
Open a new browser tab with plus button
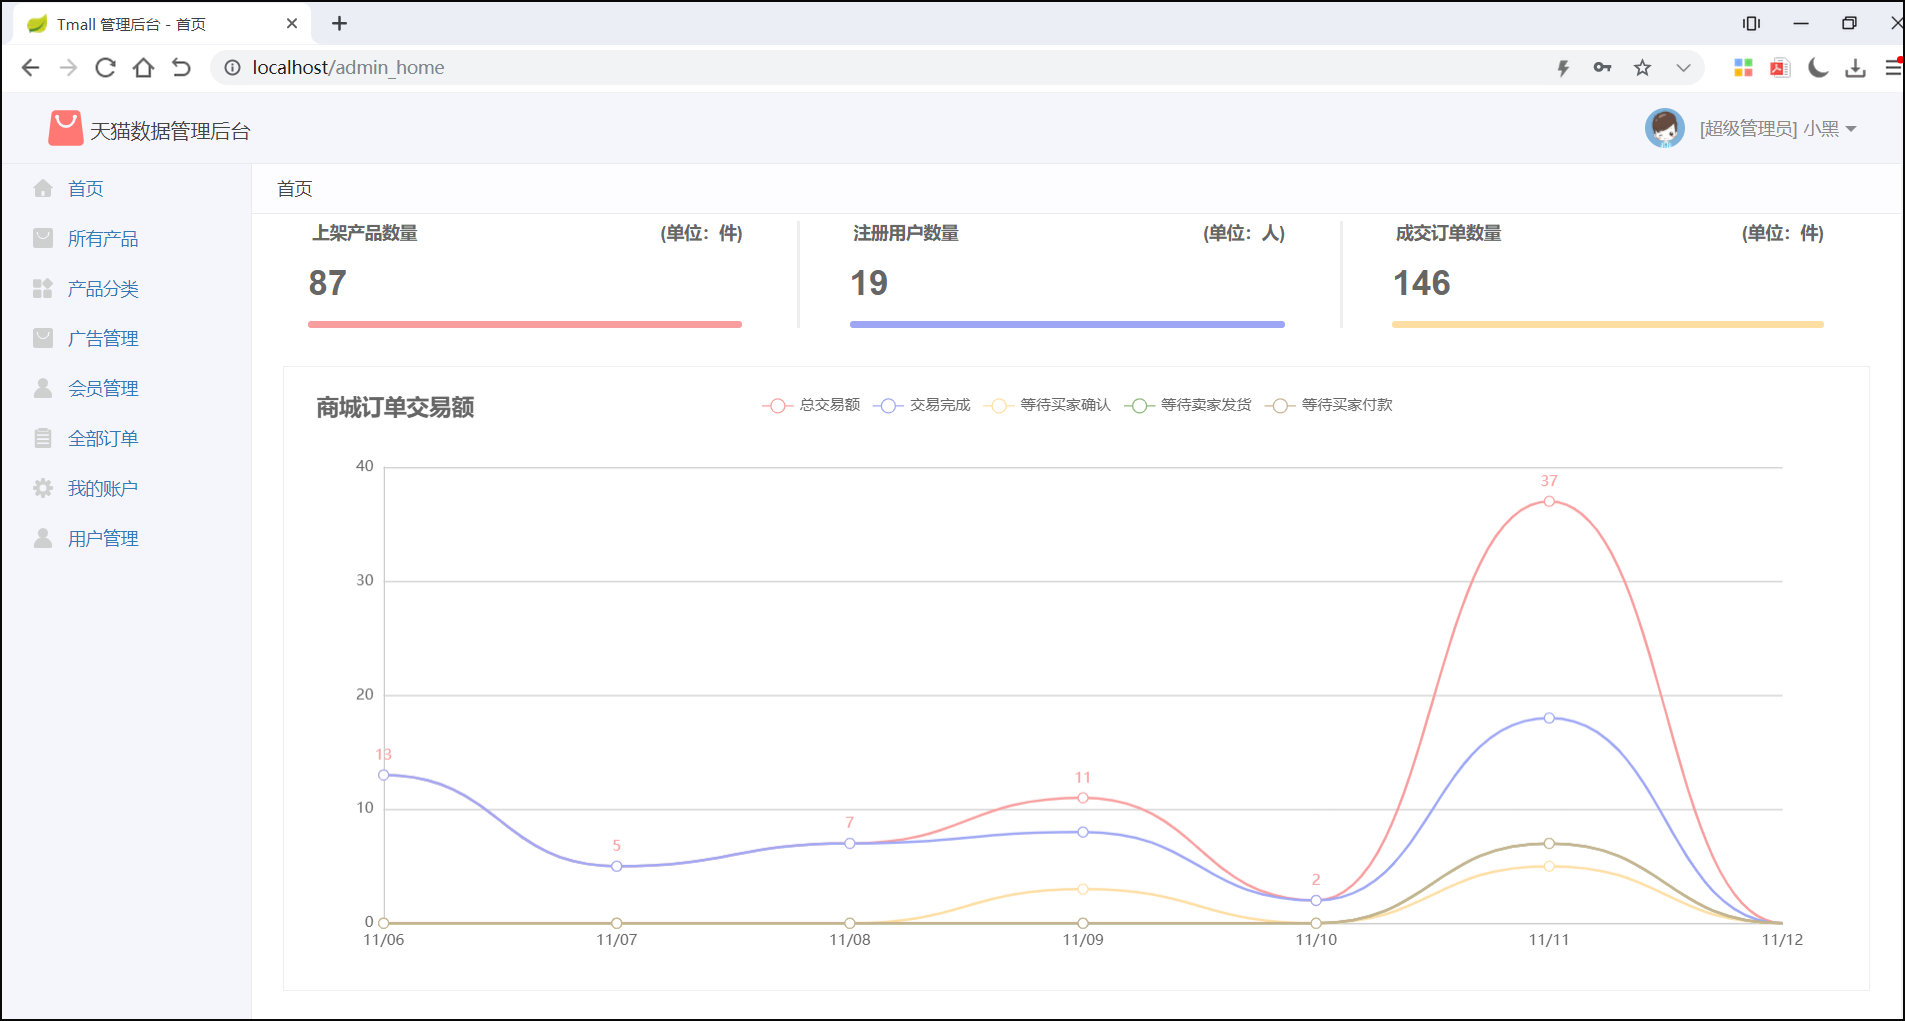[x=339, y=23]
